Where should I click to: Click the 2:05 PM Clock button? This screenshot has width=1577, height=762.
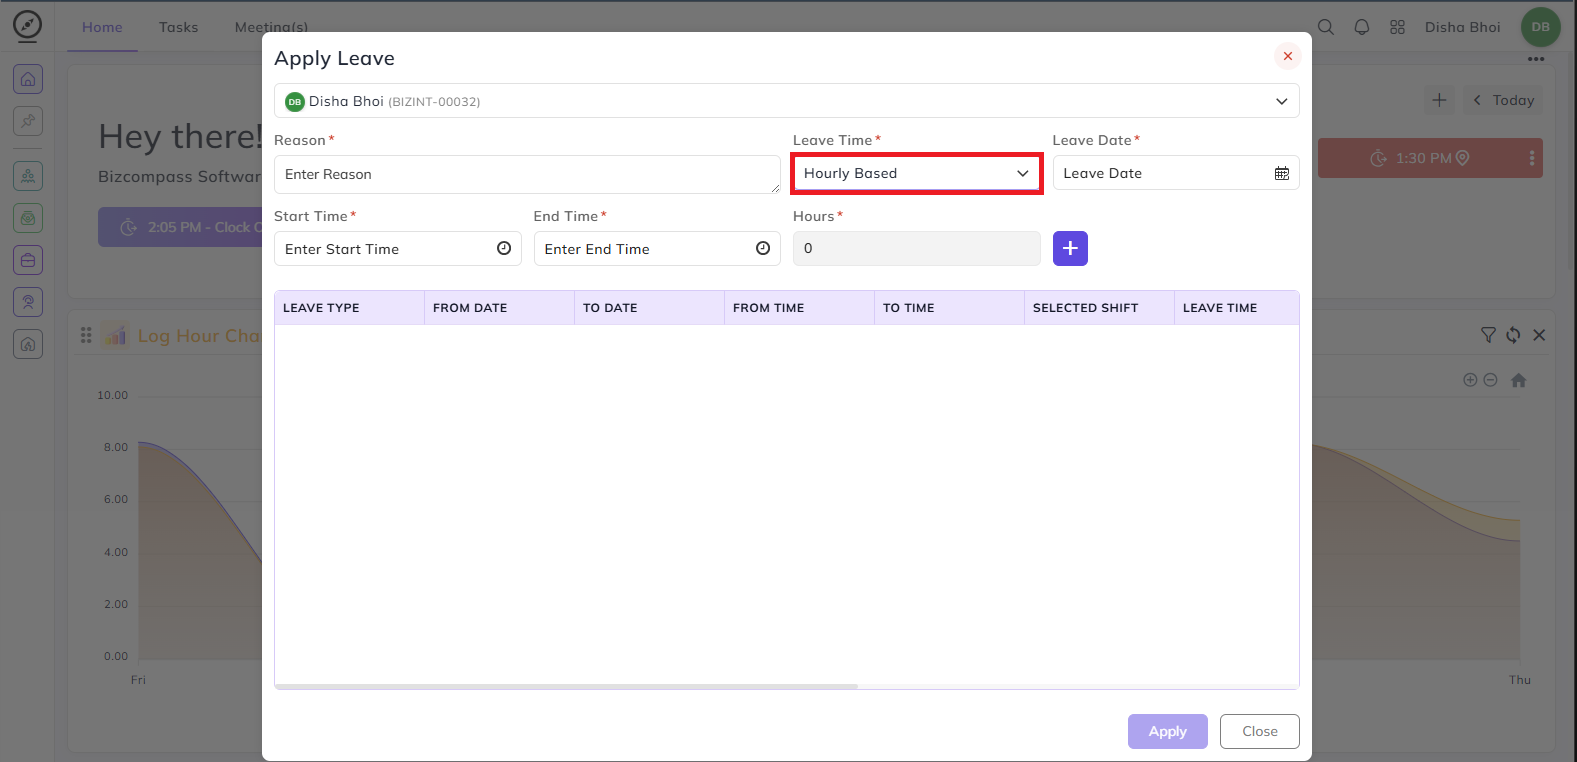coord(180,227)
